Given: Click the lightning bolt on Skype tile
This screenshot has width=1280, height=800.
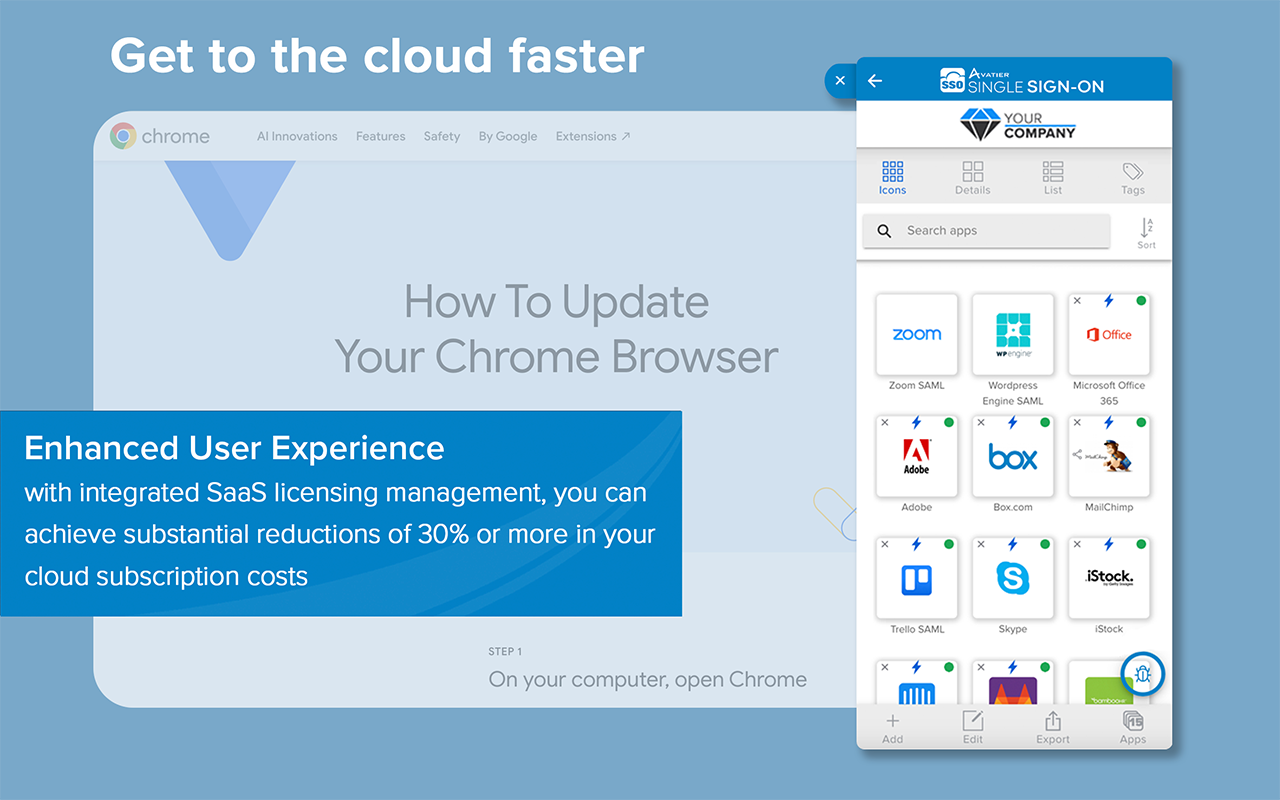Looking at the screenshot, I should 1012,545.
